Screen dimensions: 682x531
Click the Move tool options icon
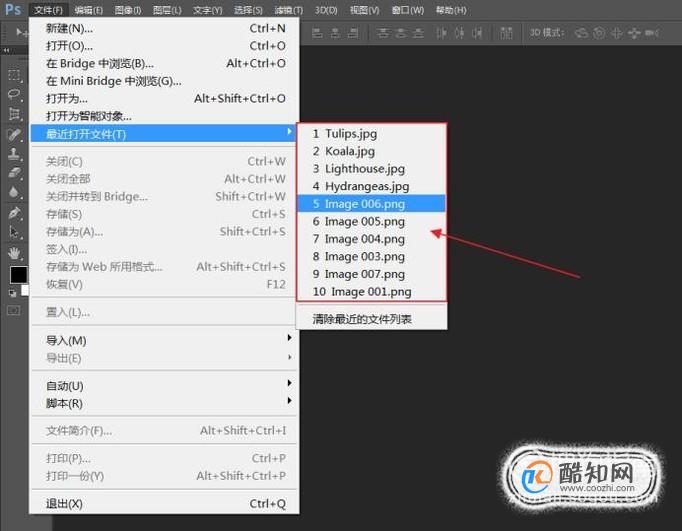pos(20,32)
